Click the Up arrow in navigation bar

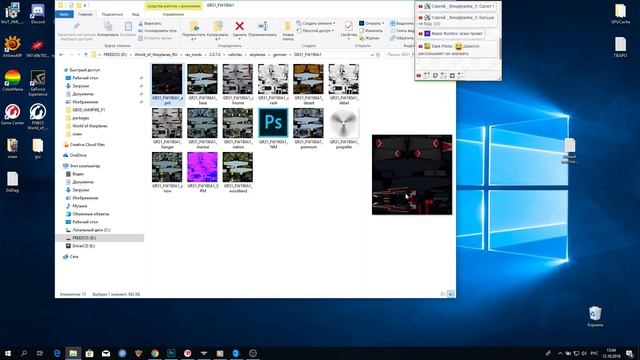[86, 54]
